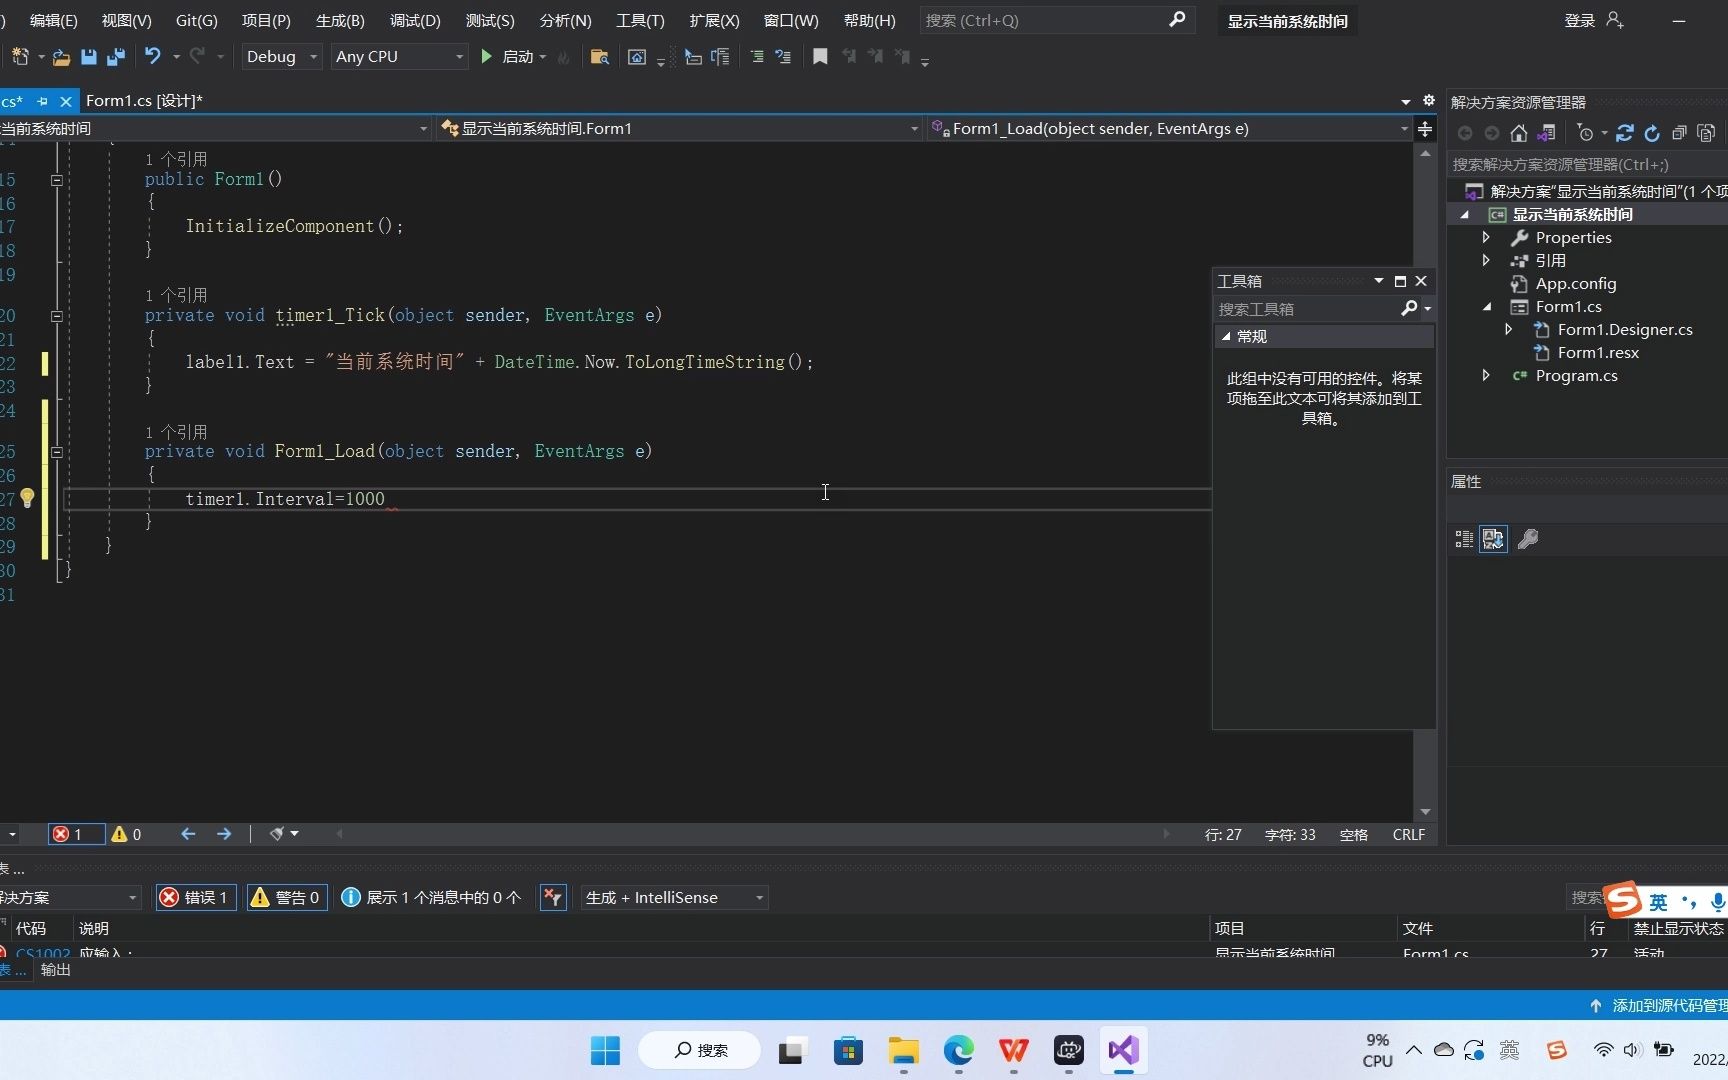The height and width of the screenshot is (1080, 1728).
Task: Collapse the timer1_Tick method block
Action: (57, 316)
